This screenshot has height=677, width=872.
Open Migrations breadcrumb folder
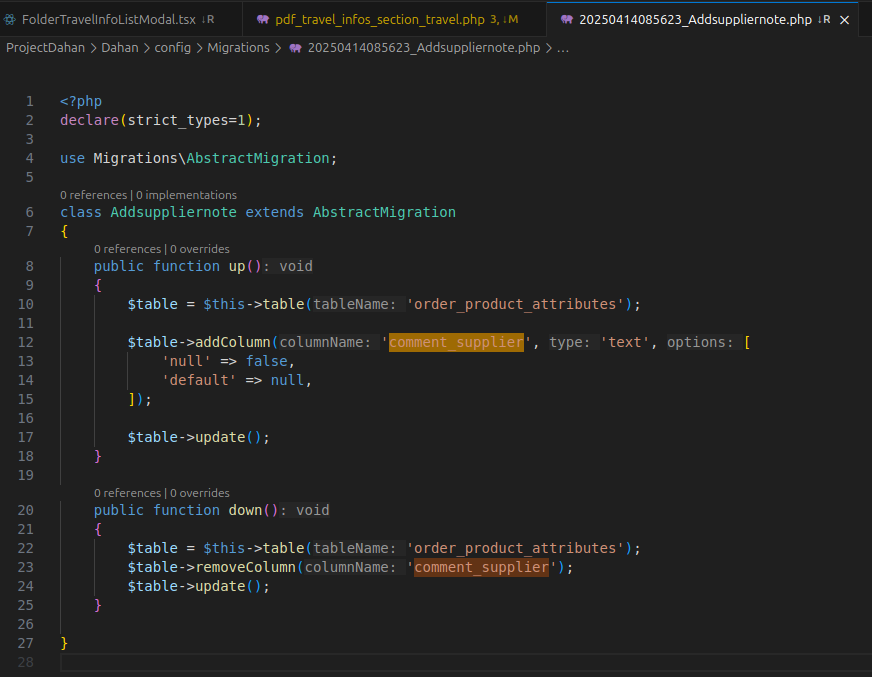click(238, 47)
